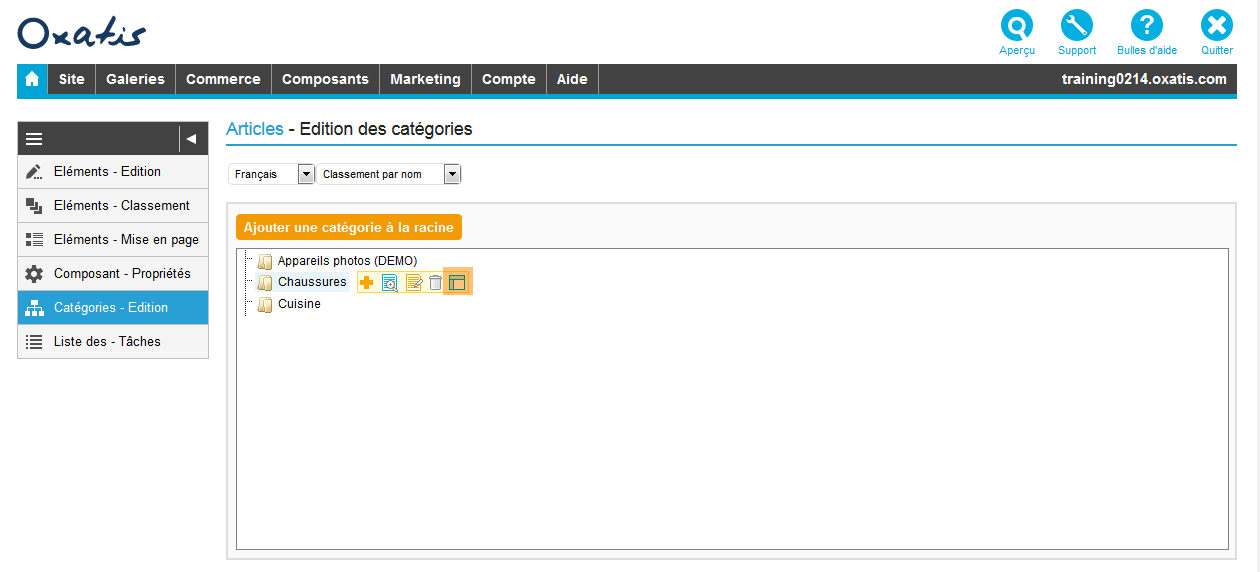Open the Français language dropdown

point(271,174)
